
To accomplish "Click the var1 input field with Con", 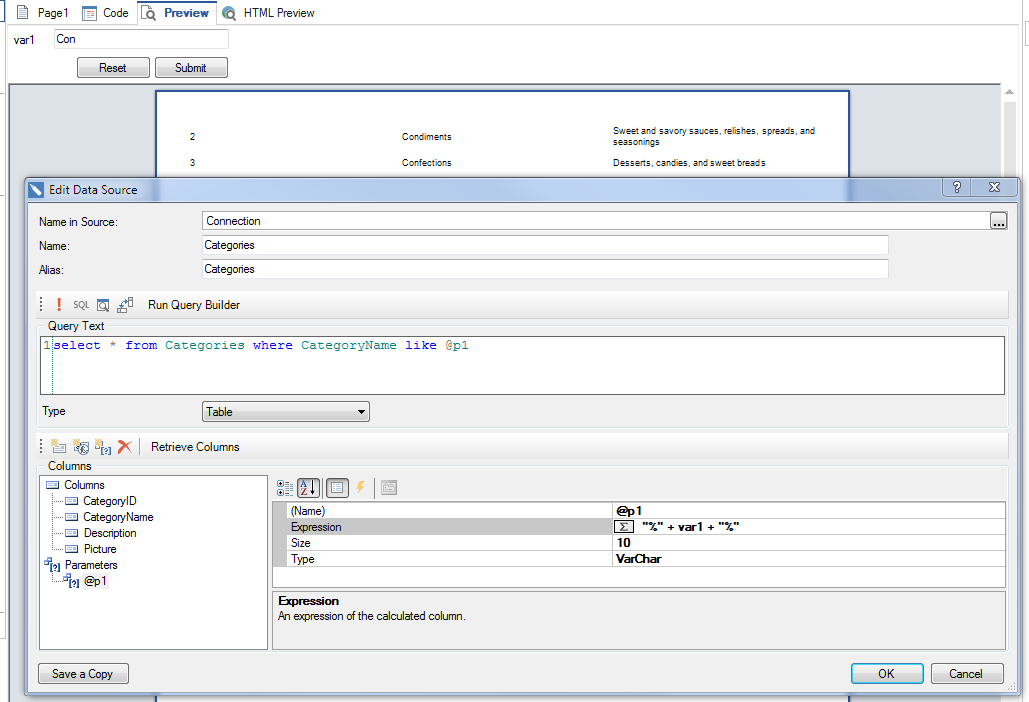I will pos(141,39).
